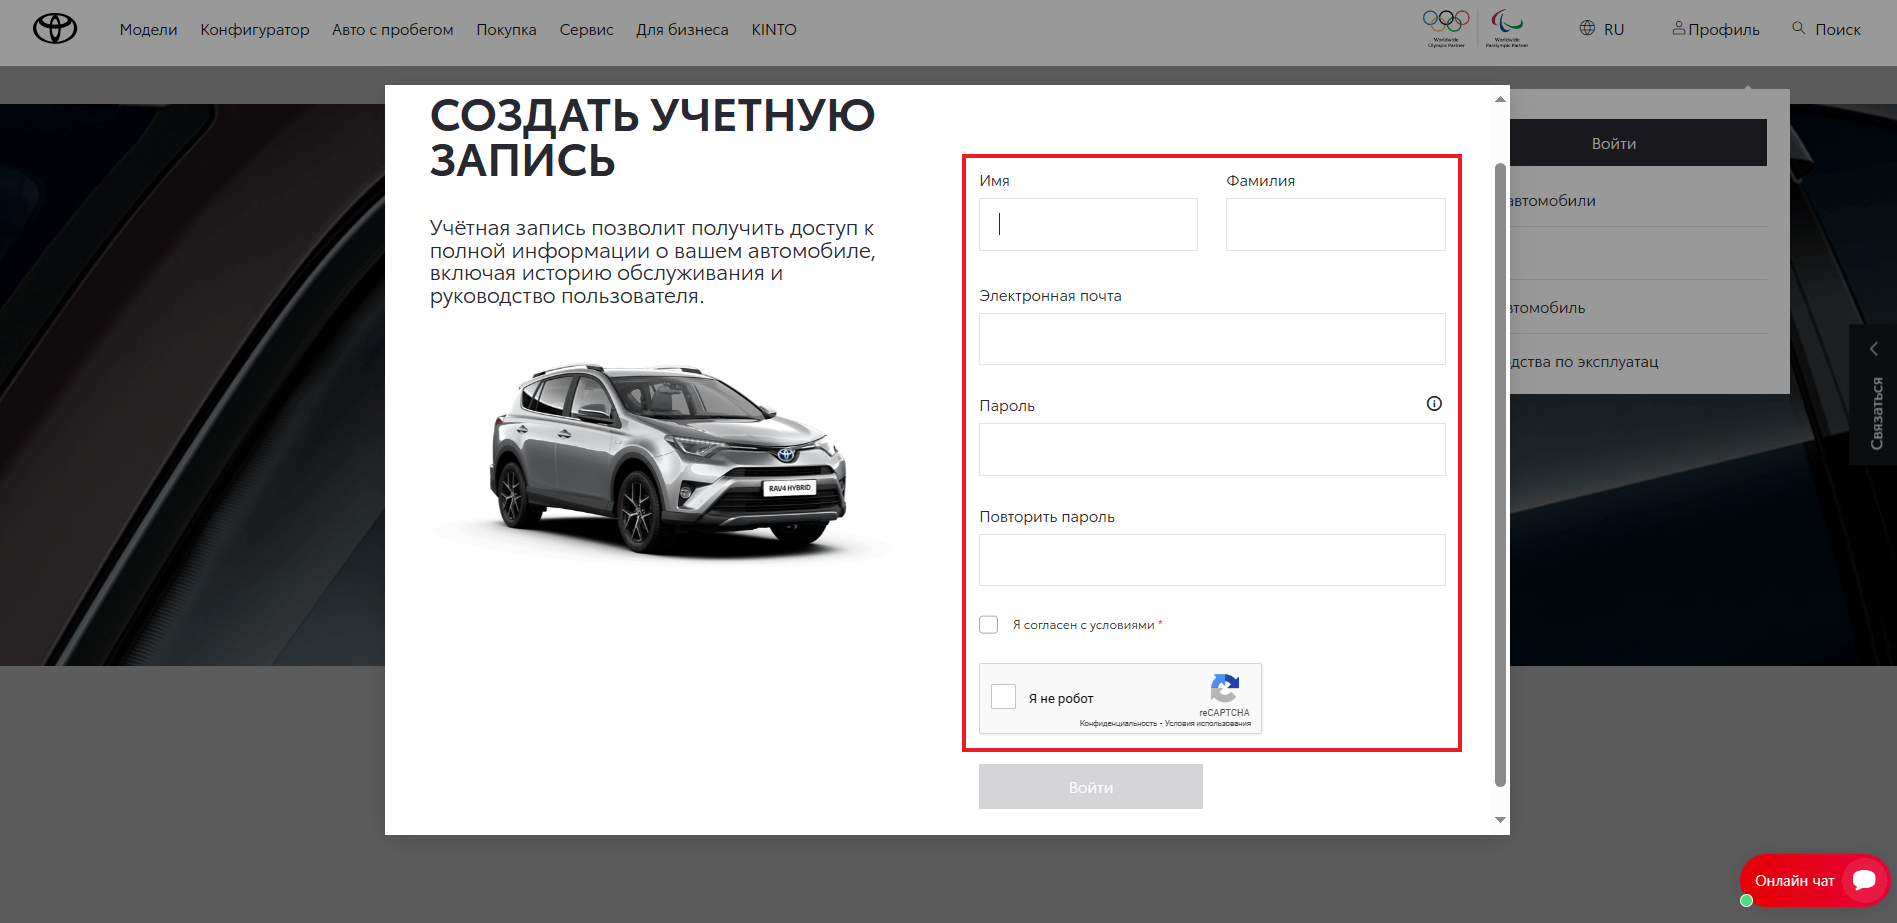The width and height of the screenshot is (1897, 923).
Task: Click the Toyota logo icon
Action: [55, 29]
